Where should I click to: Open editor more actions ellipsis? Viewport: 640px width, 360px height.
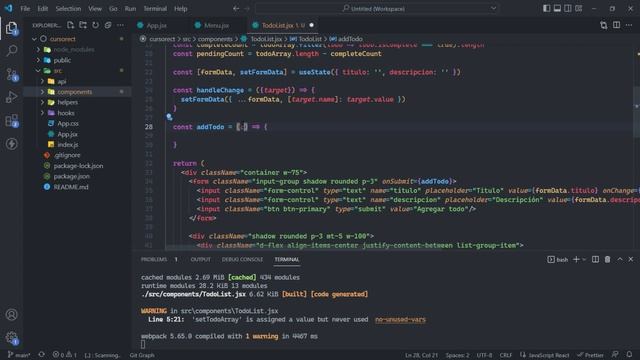629,25
